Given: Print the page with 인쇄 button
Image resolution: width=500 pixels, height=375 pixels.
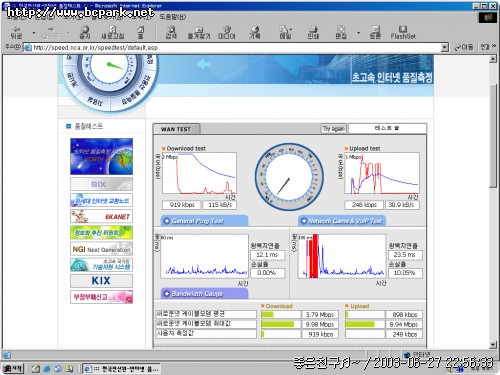Looking at the screenshot, I should [x=313, y=32].
